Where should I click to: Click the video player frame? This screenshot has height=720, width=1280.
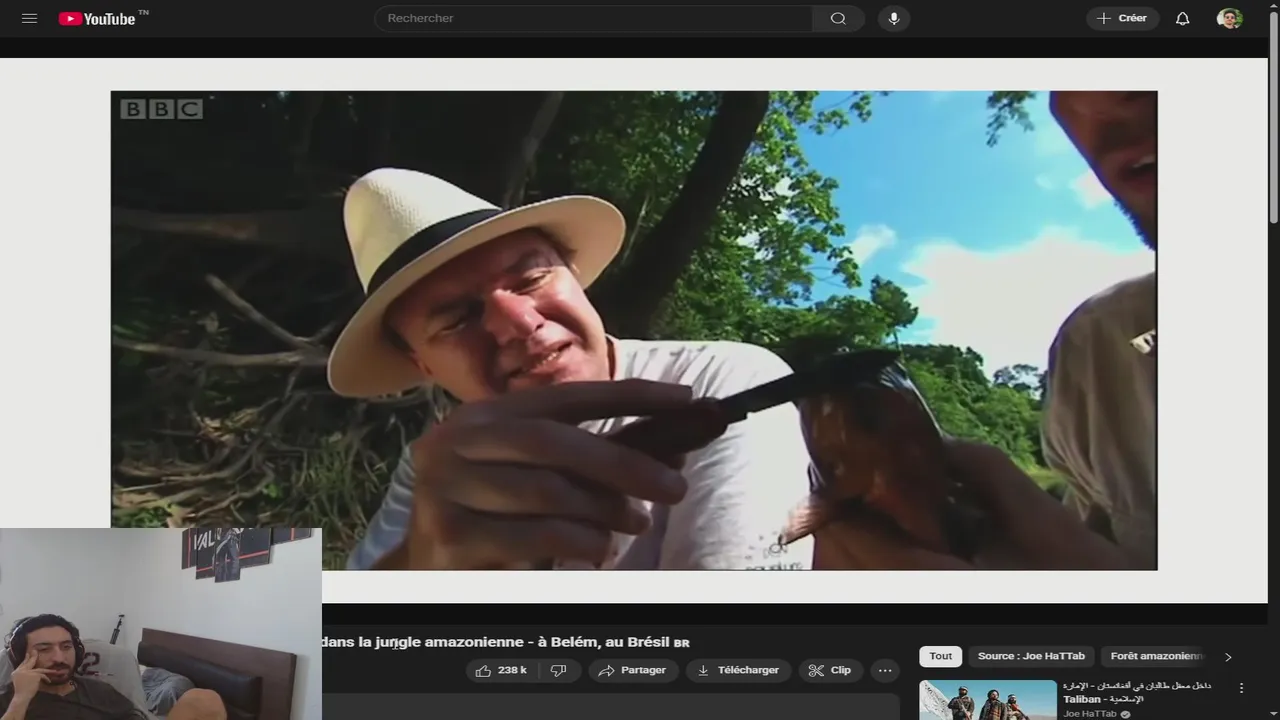(634, 331)
